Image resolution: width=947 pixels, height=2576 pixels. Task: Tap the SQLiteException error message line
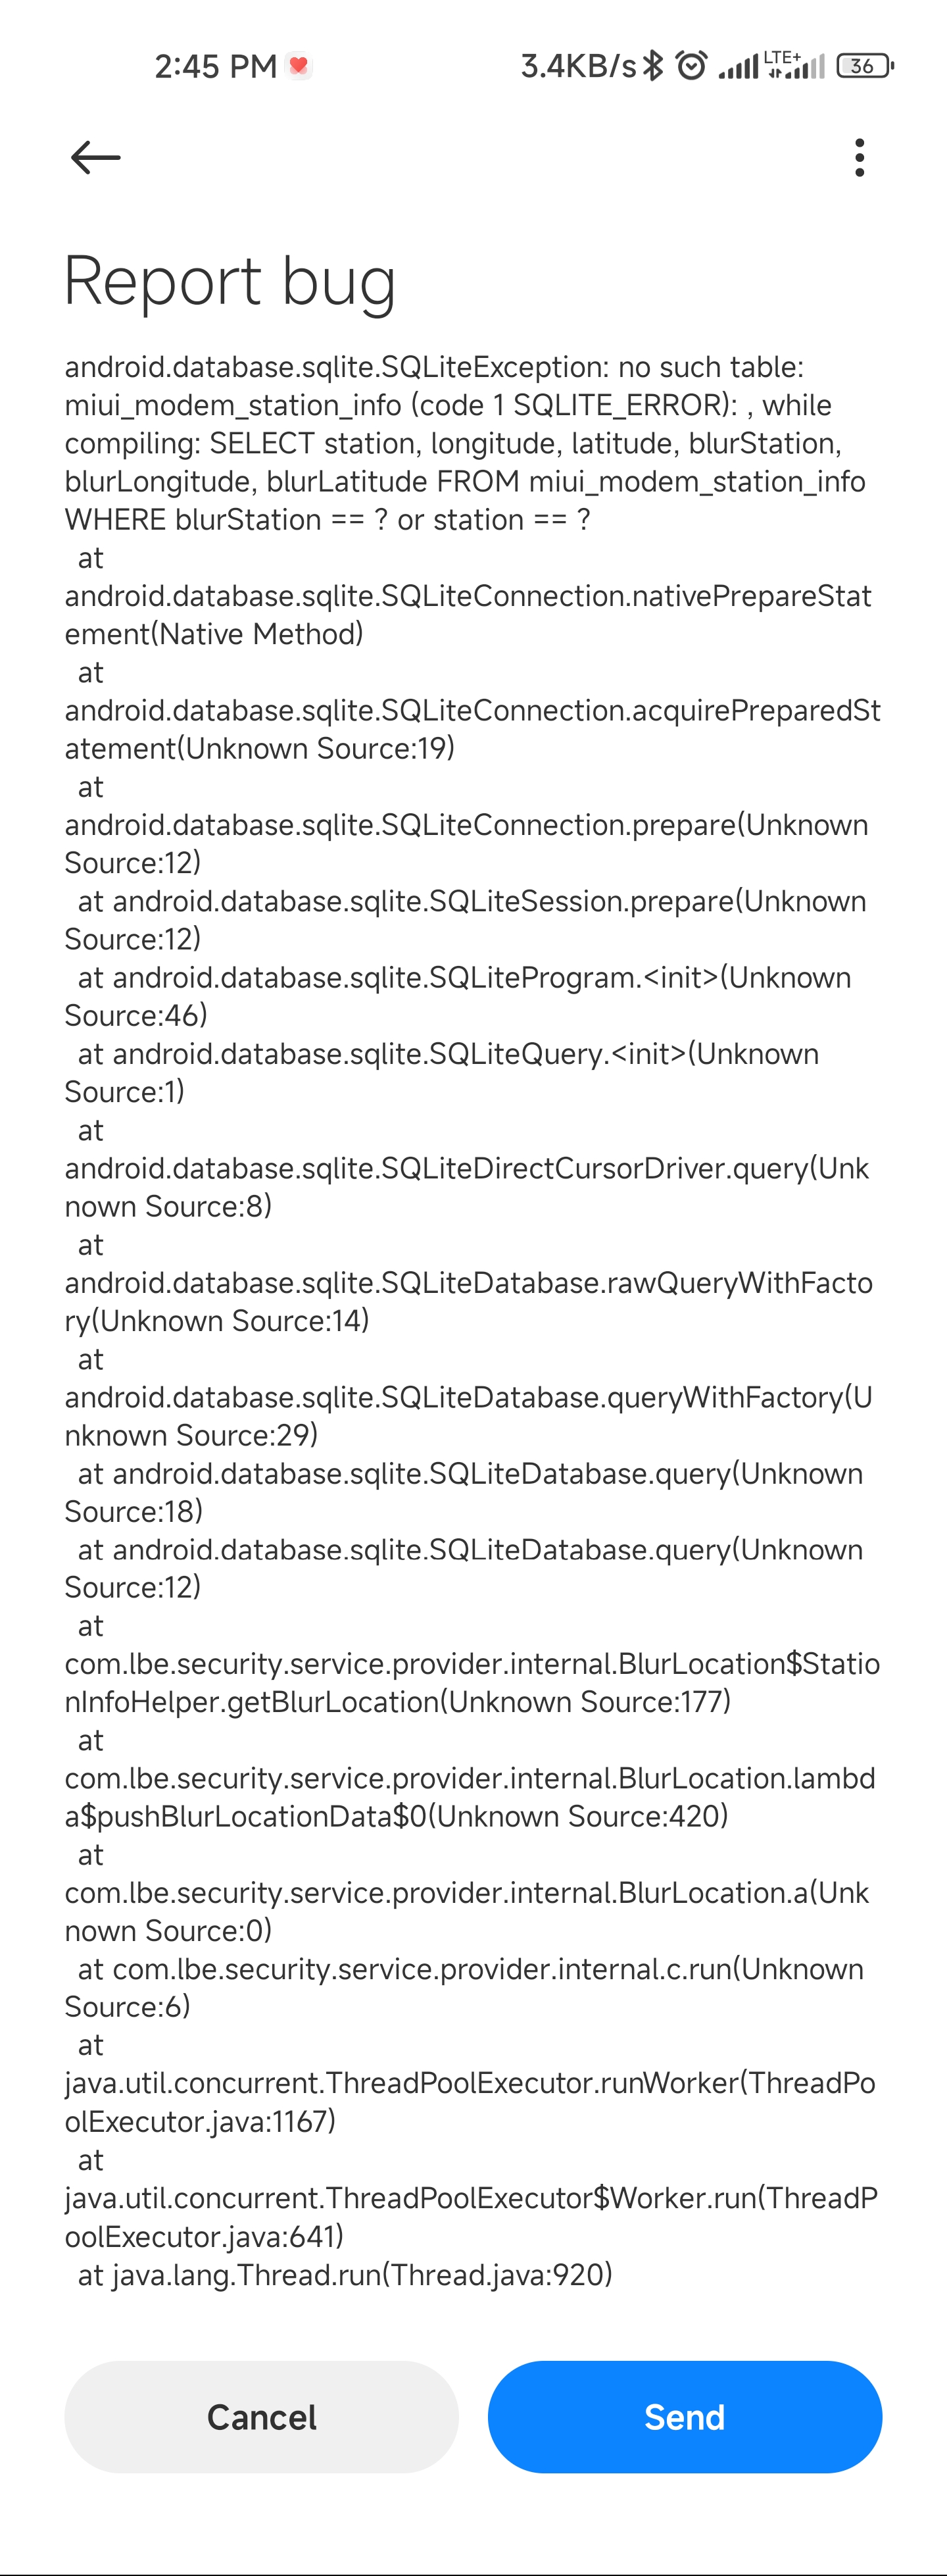pos(435,367)
